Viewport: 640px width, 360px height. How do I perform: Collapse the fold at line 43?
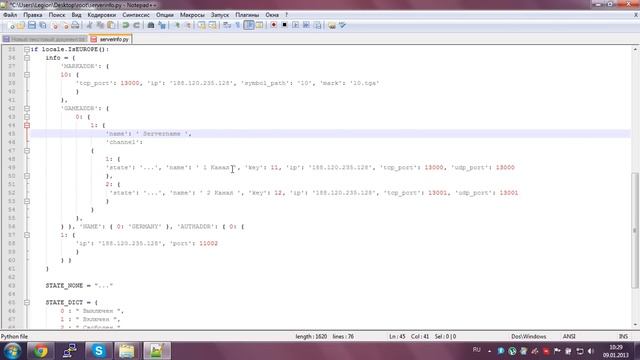coord(27,117)
